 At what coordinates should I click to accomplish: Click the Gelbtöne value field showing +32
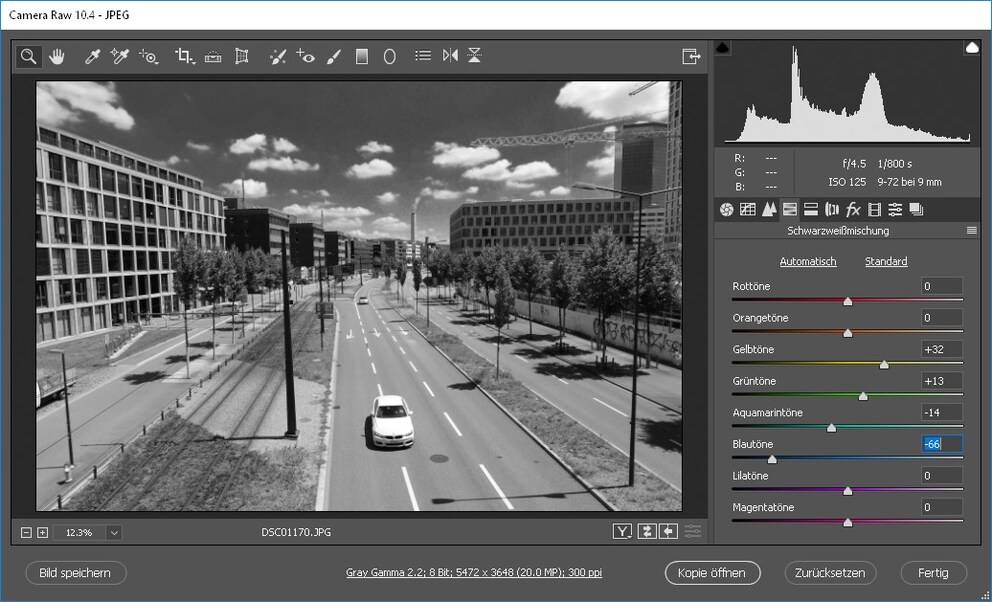point(942,349)
